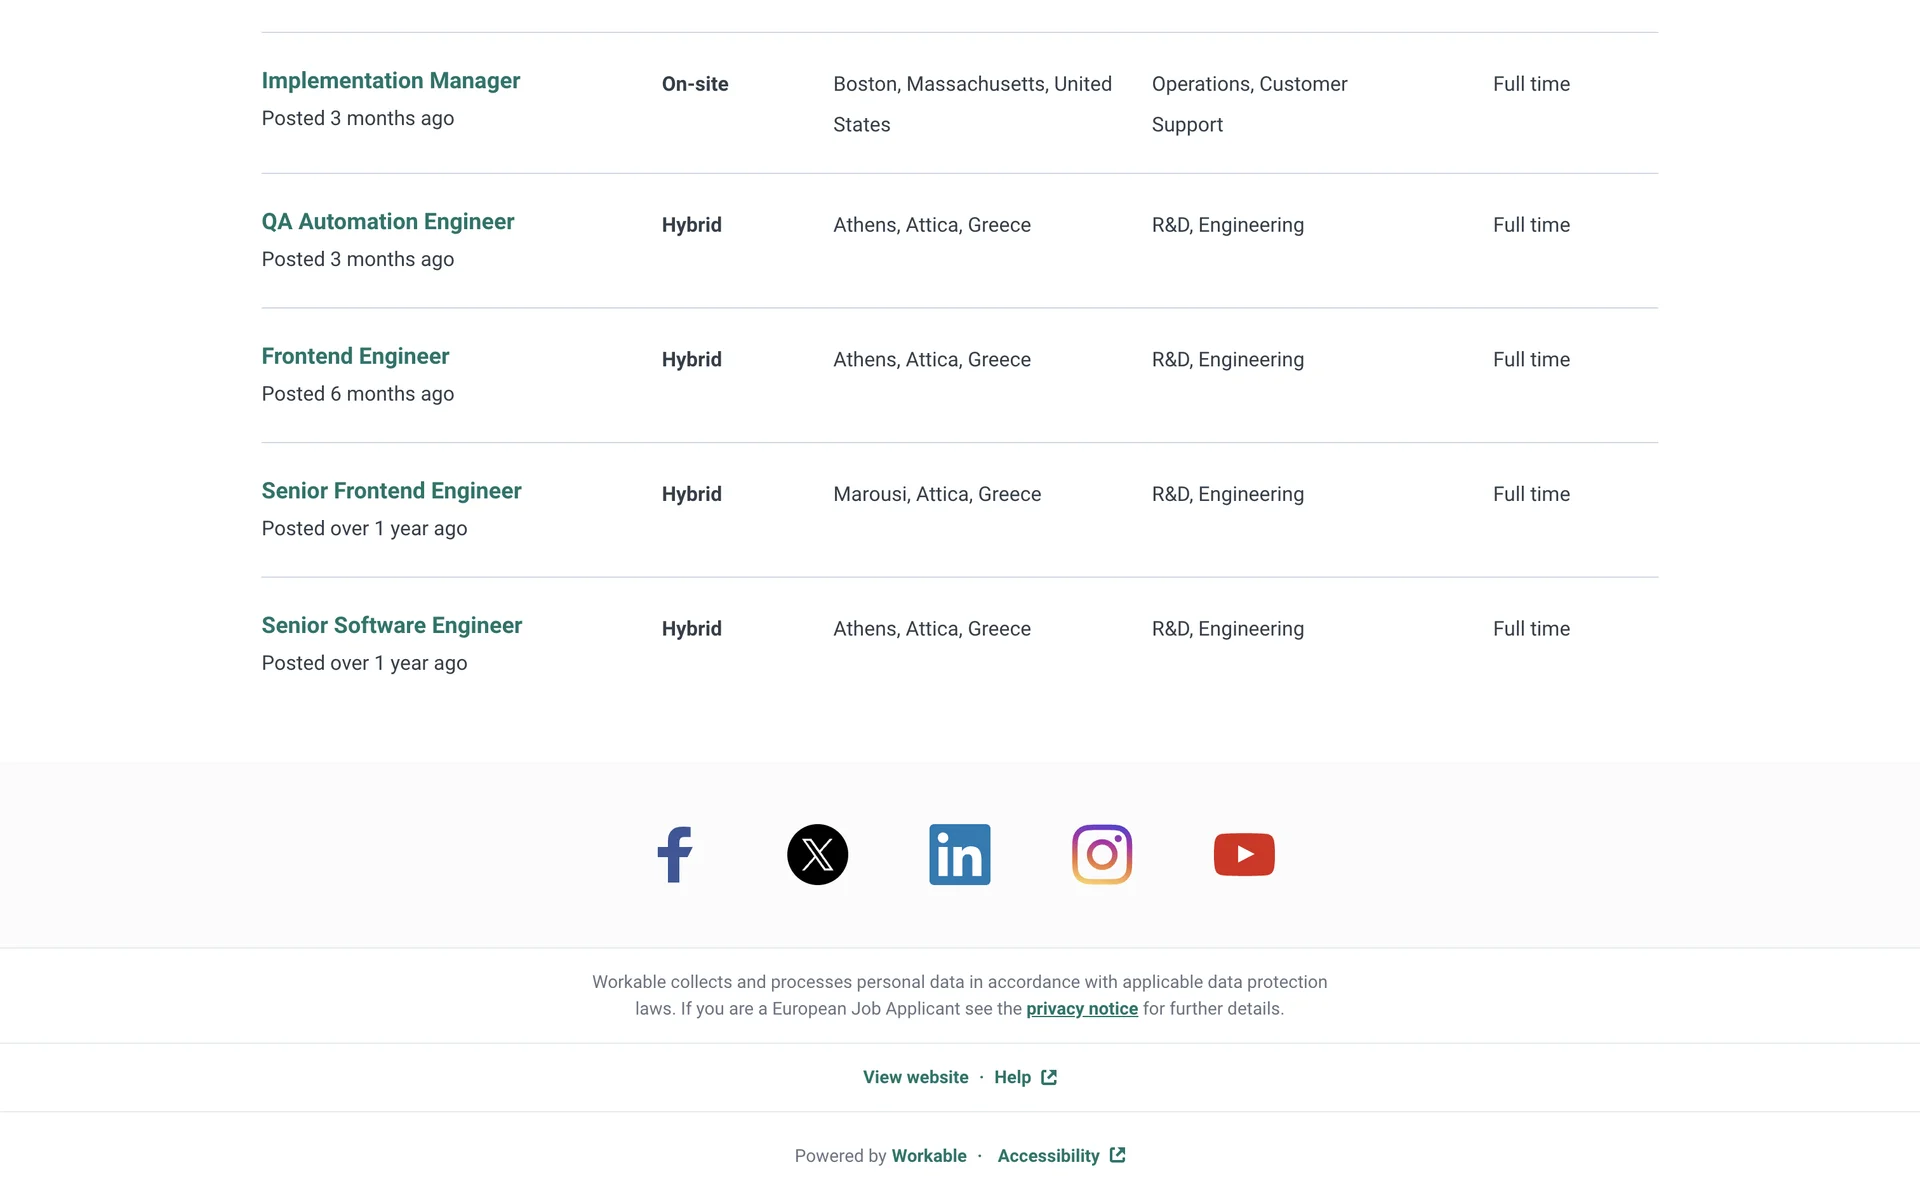This screenshot has height=1200, width=1920.
Task: Visit Instagram via its icon
Action: 1101,854
